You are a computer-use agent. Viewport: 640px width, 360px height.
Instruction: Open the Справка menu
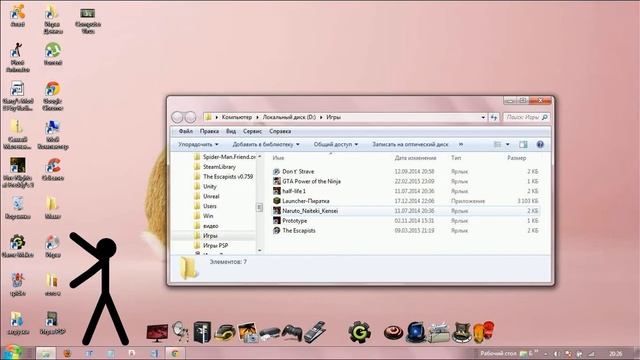[280, 131]
